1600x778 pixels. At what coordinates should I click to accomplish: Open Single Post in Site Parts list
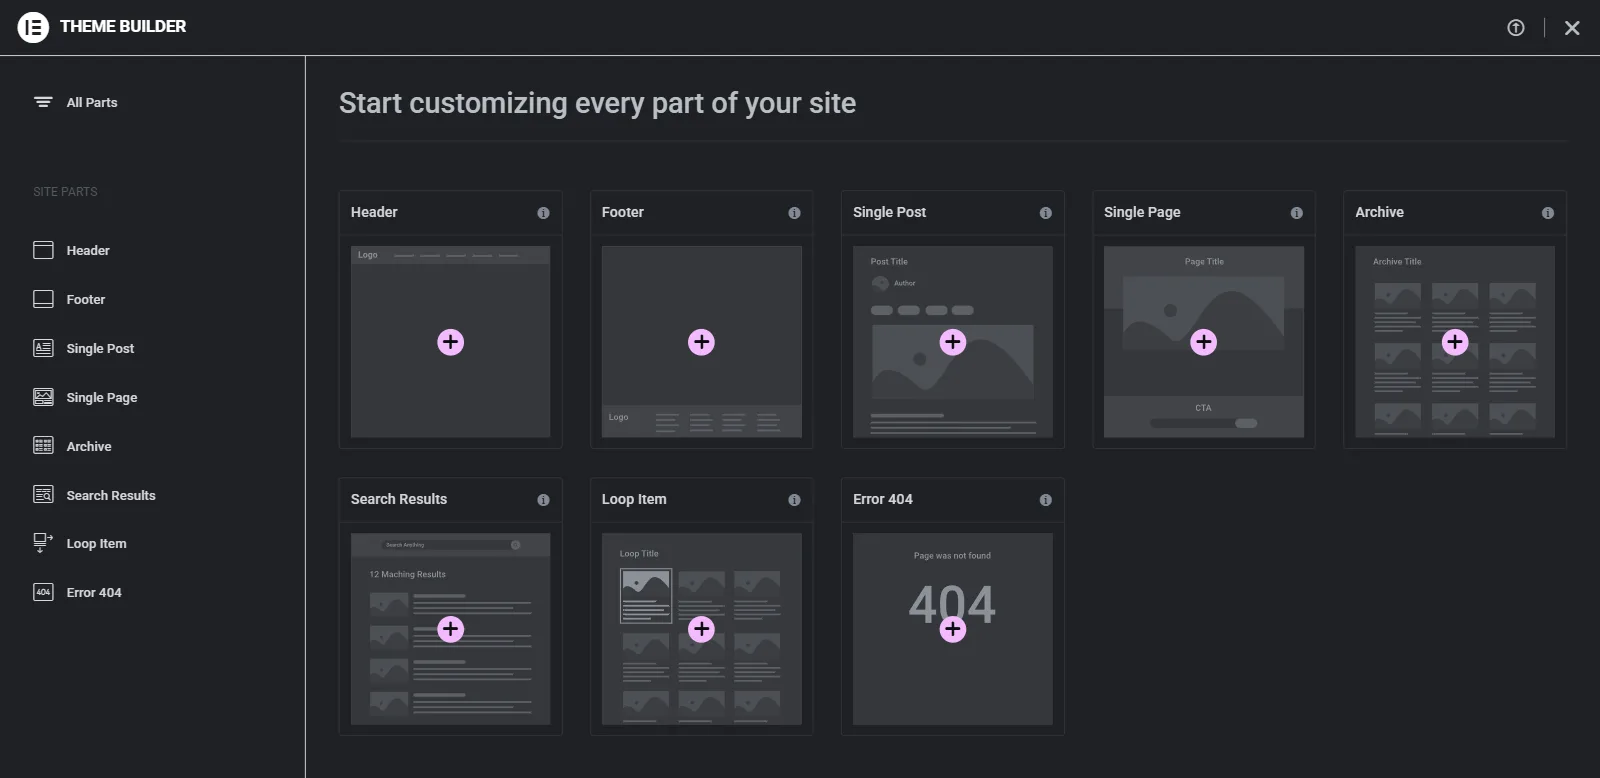(x=100, y=348)
